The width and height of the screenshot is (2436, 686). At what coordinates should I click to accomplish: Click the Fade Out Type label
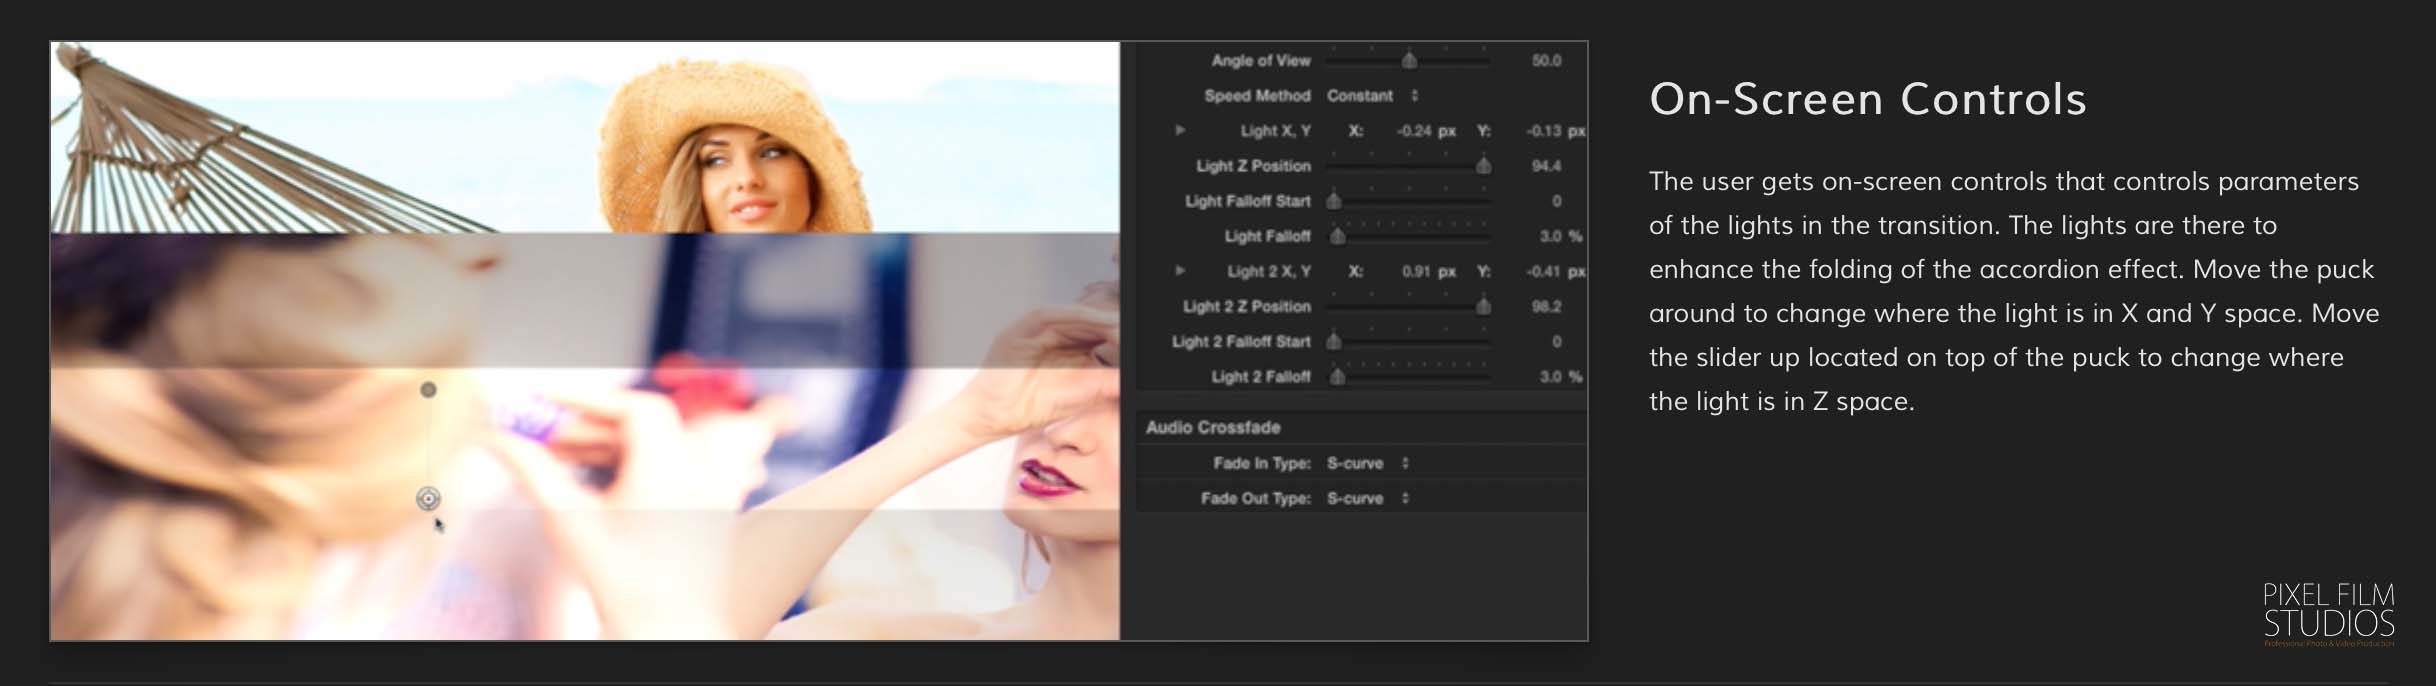pos(1256,498)
